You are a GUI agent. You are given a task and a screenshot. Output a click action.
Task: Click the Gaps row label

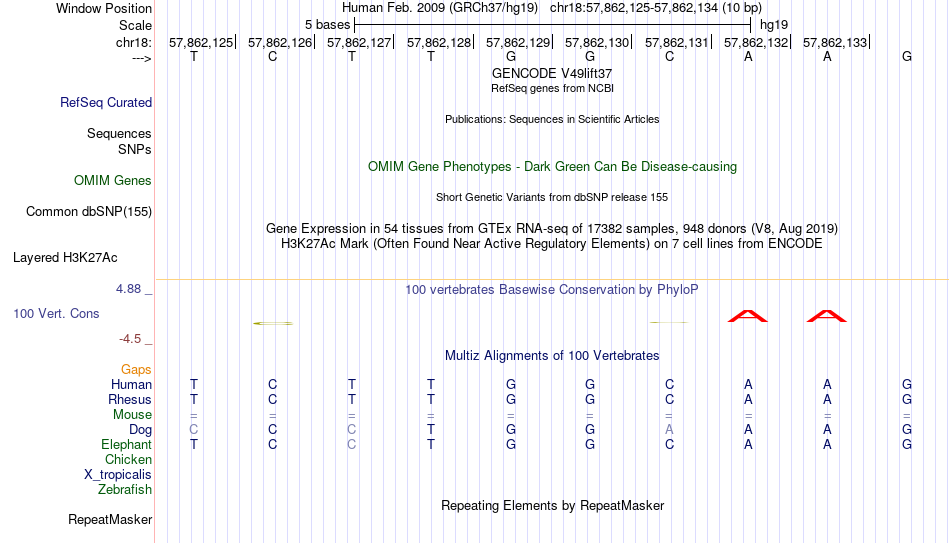[136, 369]
